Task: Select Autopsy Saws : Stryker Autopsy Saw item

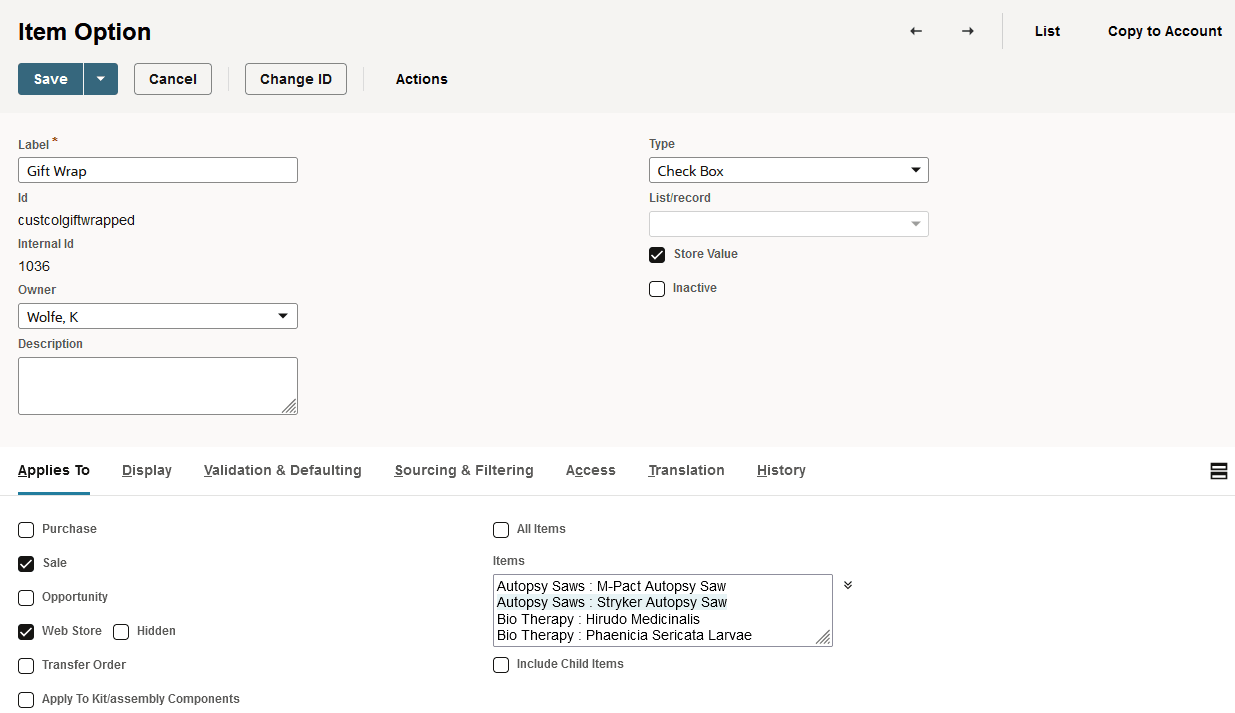Action: point(612,602)
